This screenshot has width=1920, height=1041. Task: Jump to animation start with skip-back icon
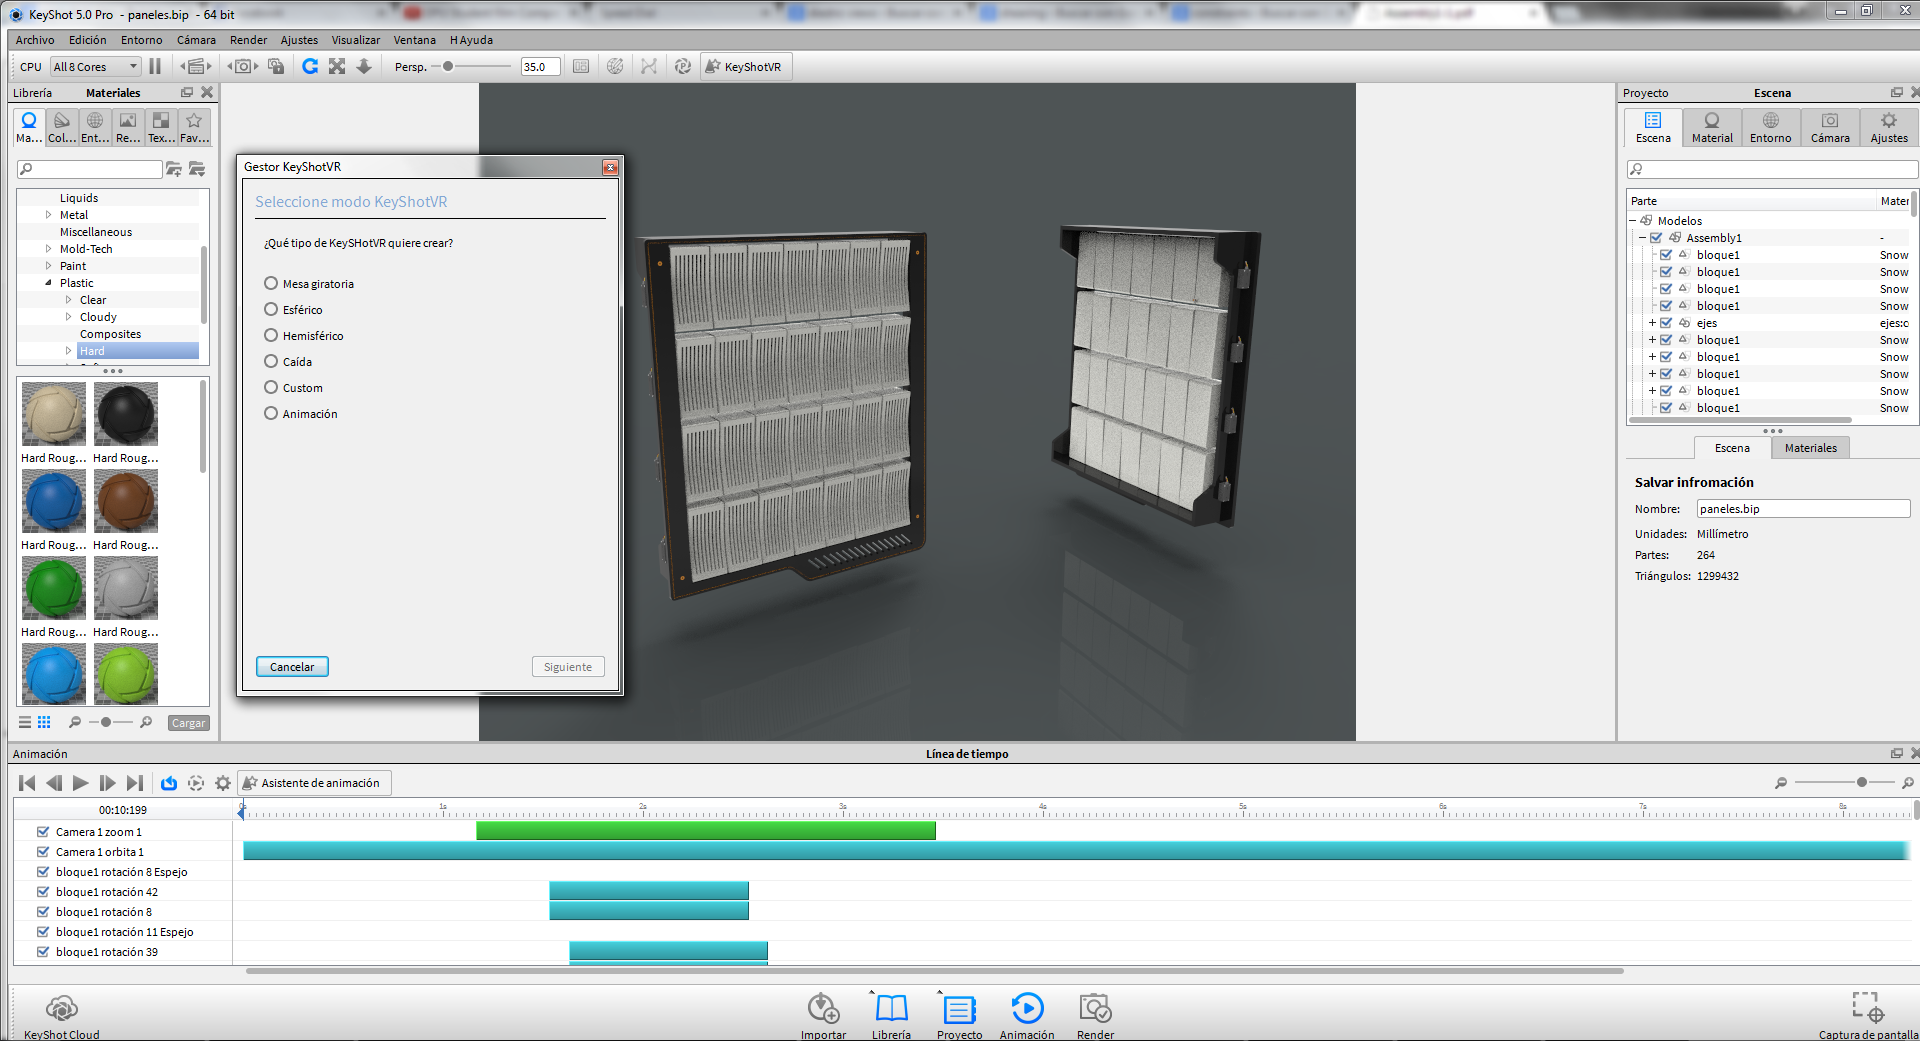[x=27, y=783]
